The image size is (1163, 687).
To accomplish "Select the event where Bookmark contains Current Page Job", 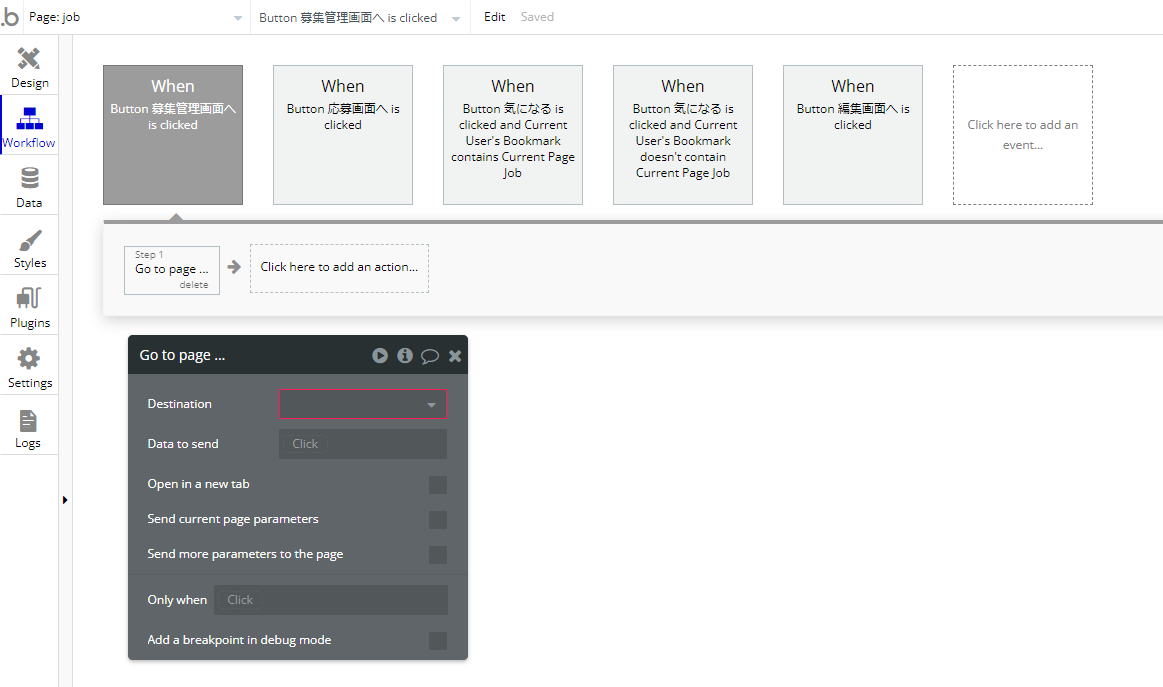I will [x=513, y=134].
